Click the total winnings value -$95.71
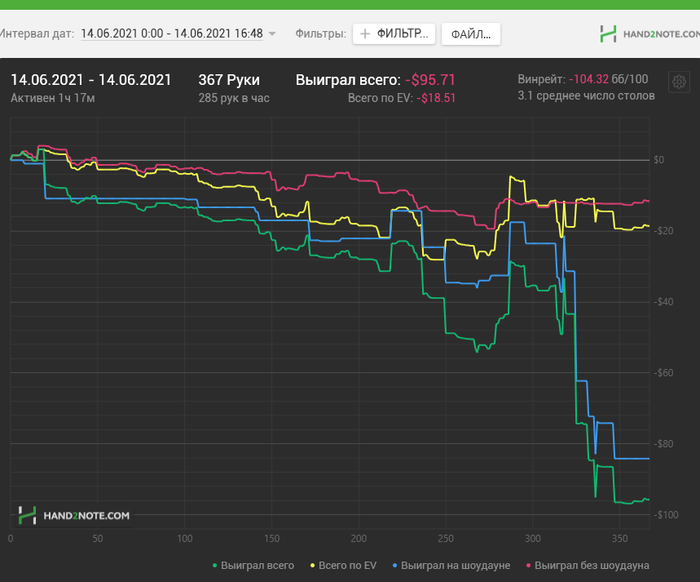This screenshot has width=700, height=582. (x=430, y=80)
